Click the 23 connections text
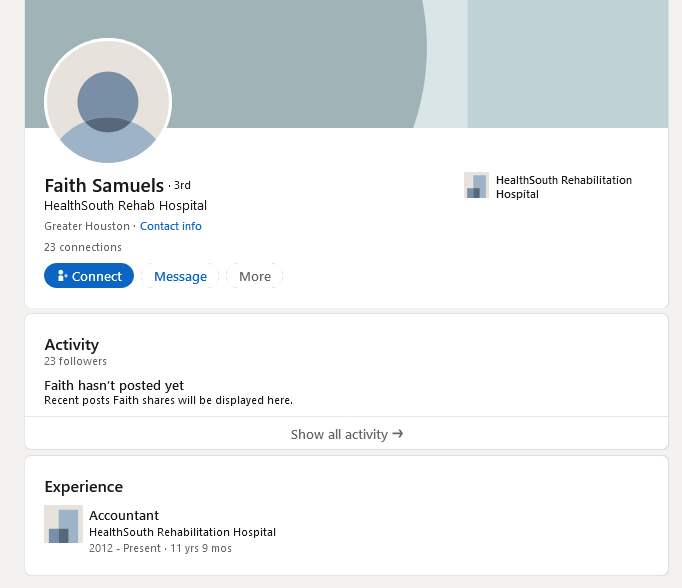 [83, 247]
